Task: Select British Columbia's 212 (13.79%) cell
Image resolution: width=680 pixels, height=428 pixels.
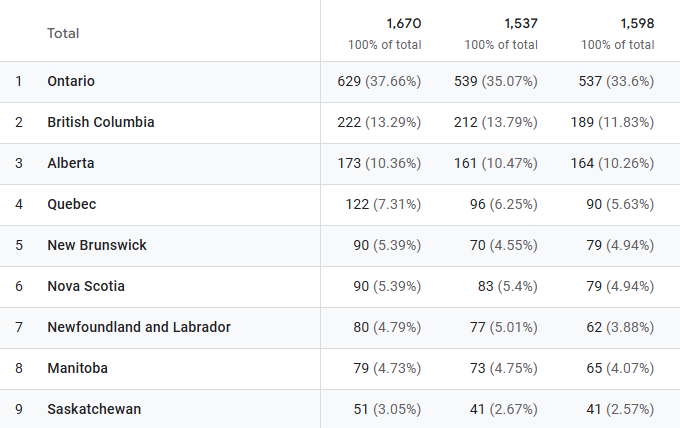Action: click(x=495, y=122)
